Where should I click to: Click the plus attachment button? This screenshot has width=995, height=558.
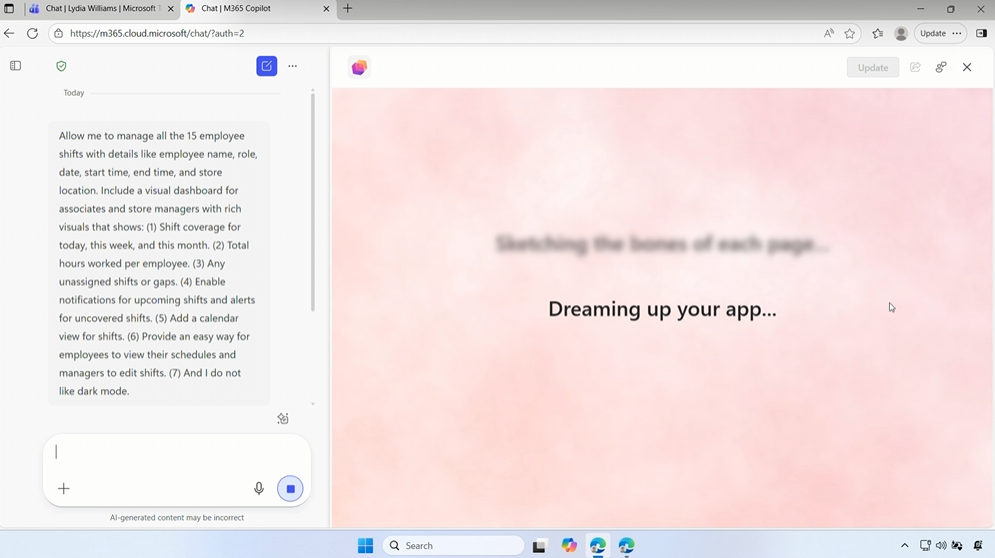[63, 488]
